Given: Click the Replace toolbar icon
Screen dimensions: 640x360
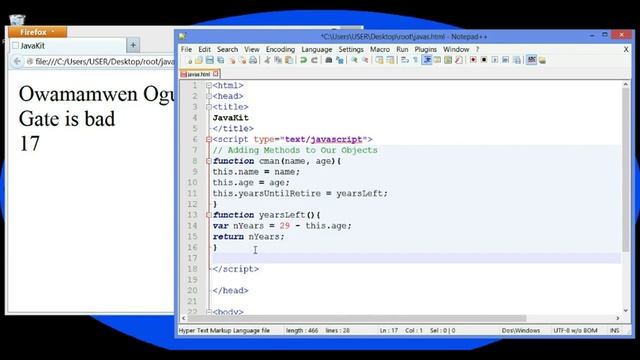Looking at the screenshot, I should [340, 60].
